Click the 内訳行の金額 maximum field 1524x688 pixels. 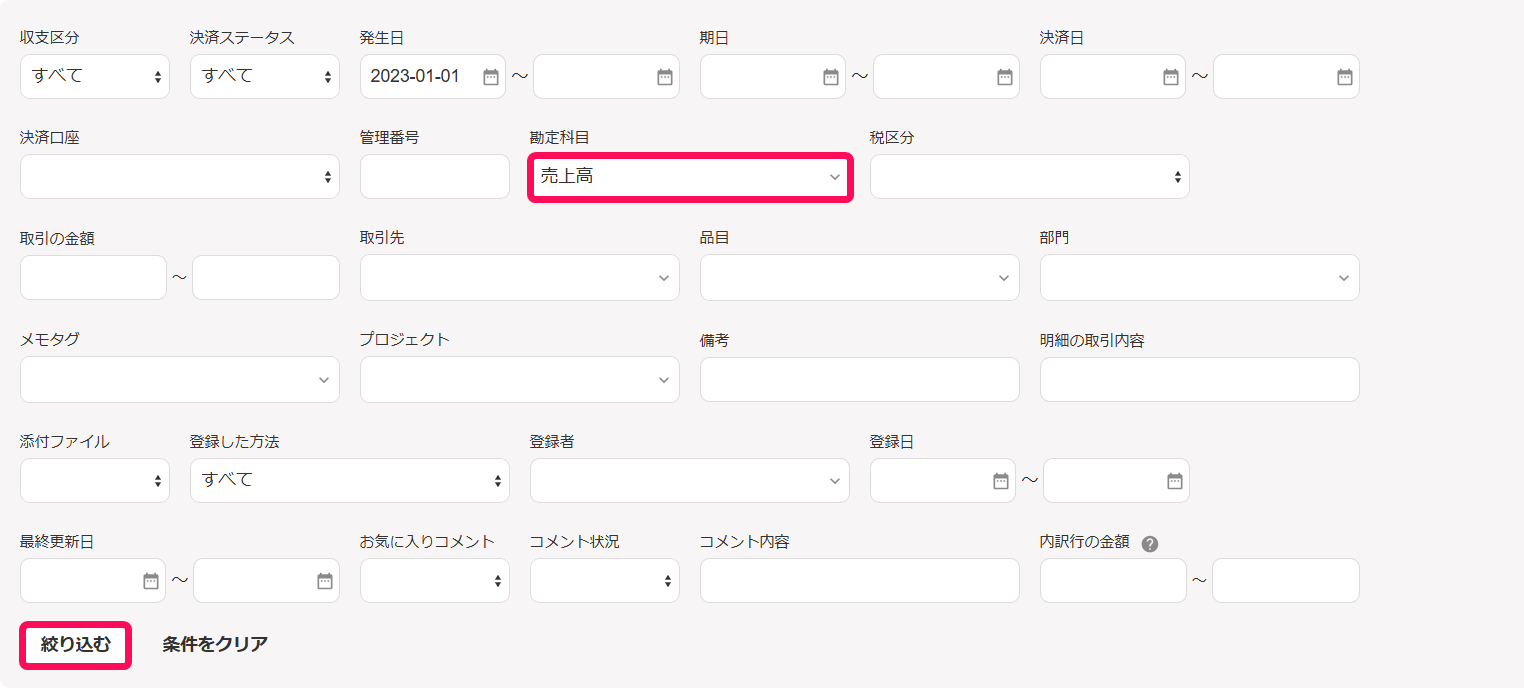coord(1286,581)
